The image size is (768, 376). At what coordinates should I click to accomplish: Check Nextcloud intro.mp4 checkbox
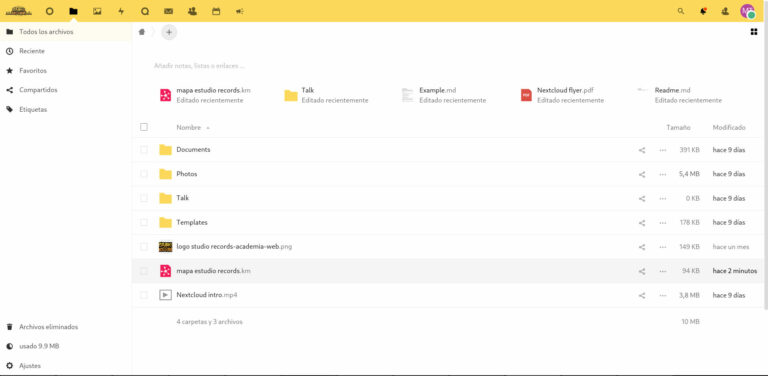click(144, 295)
